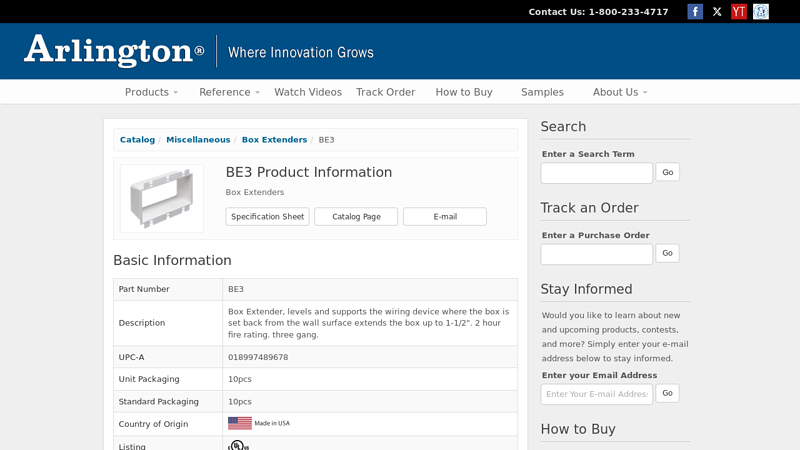Click the Country of Origin row label
Viewport: 800px width, 450px height.
pyautogui.click(x=153, y=424)
